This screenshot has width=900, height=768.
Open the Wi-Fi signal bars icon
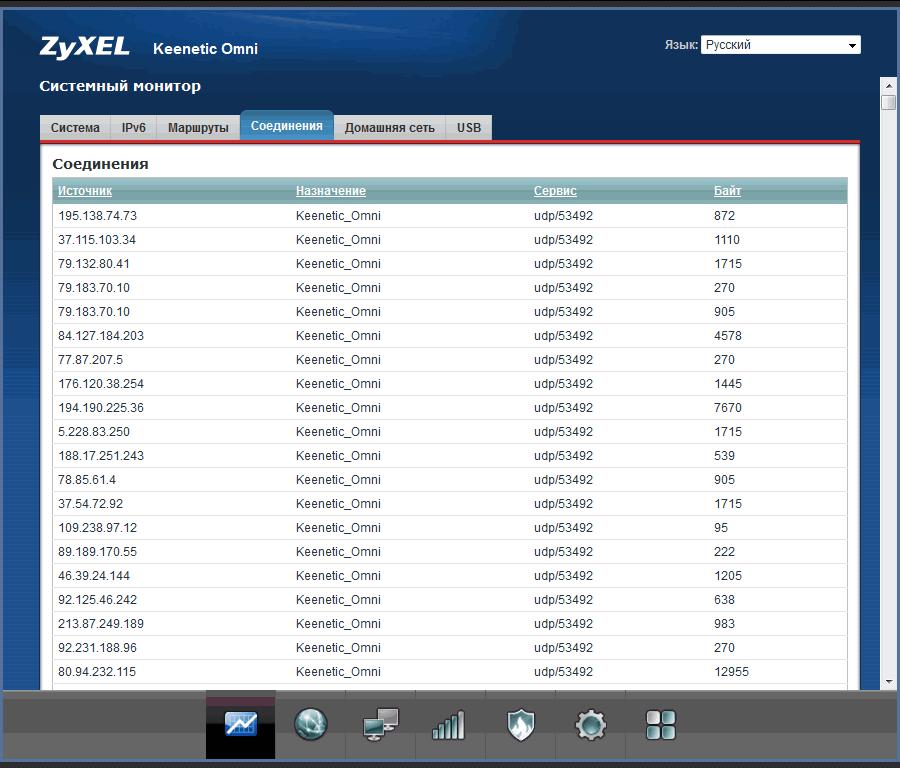pos(449,725)
